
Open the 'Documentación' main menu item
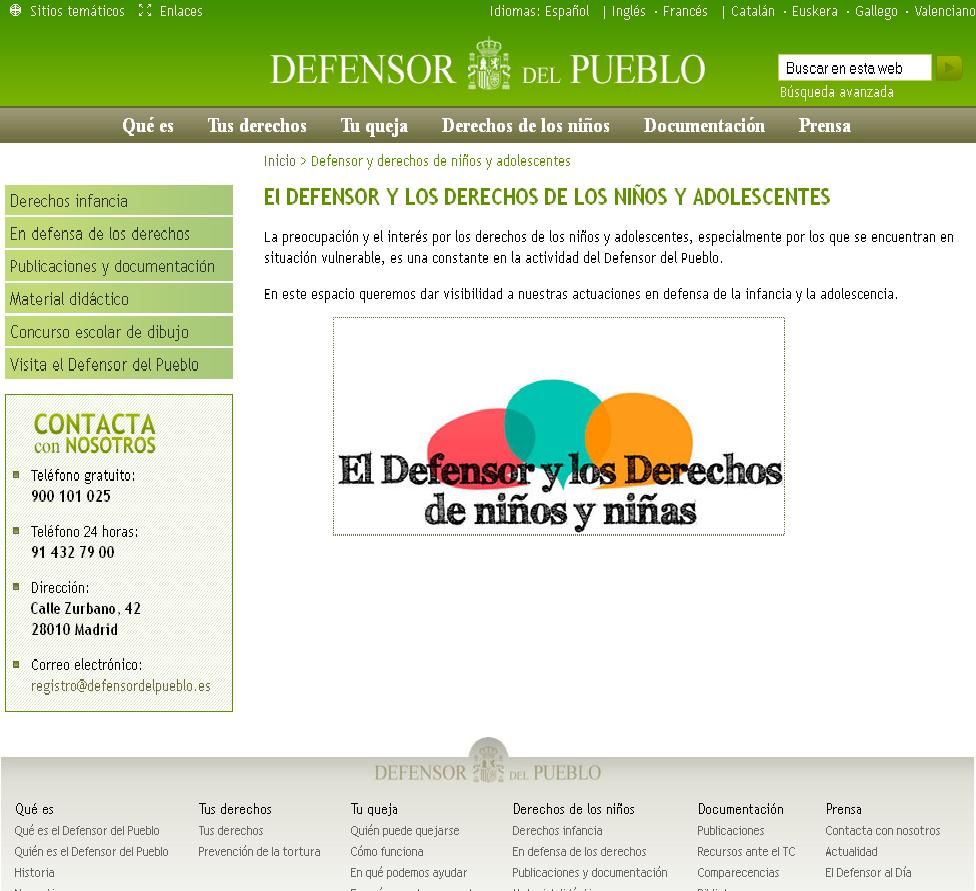click(x=704, y=126)
